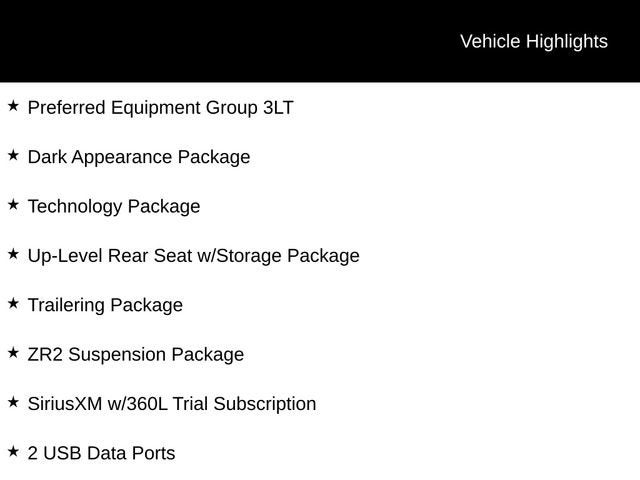Click SiriusXM w/360L Trial Subscription text

pos(172,404)
